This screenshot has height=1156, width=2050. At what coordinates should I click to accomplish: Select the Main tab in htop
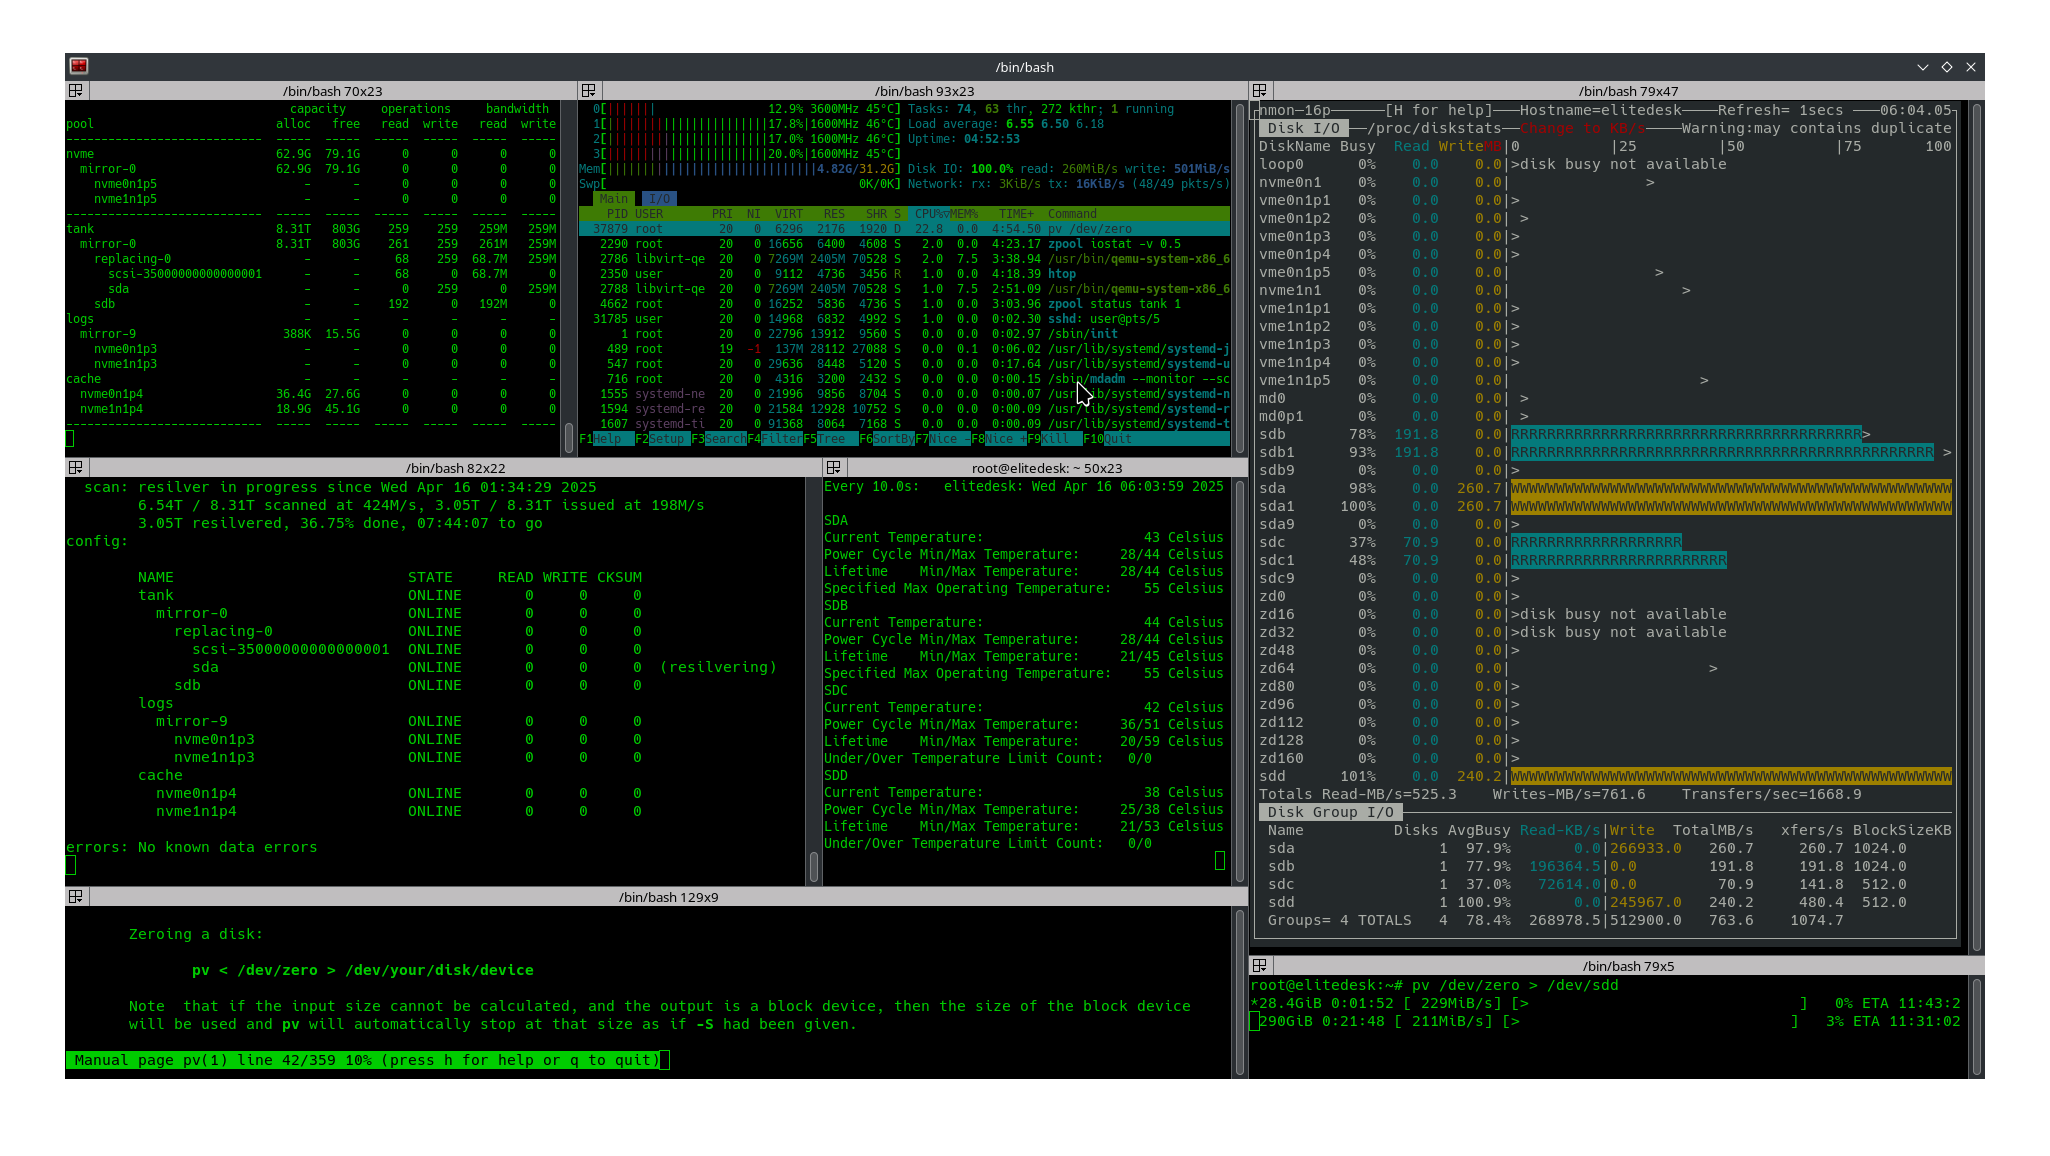tap(613, 199)
